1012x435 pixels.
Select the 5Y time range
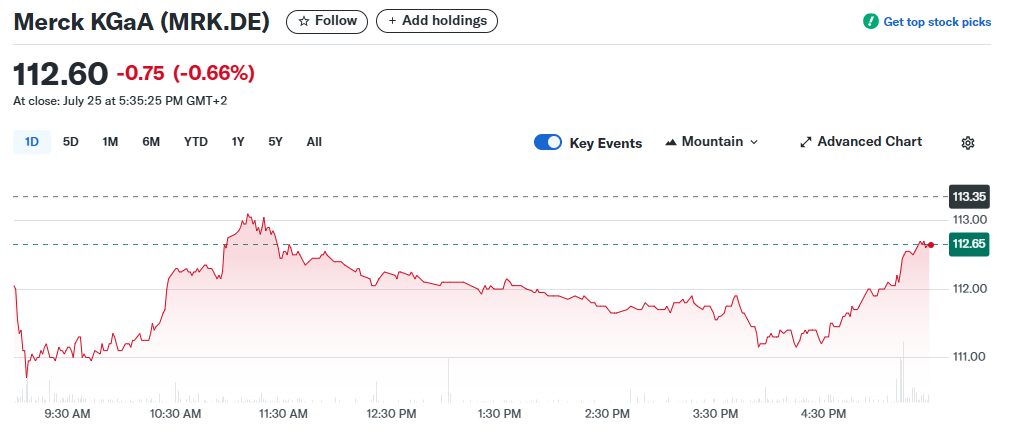point(276,142)
